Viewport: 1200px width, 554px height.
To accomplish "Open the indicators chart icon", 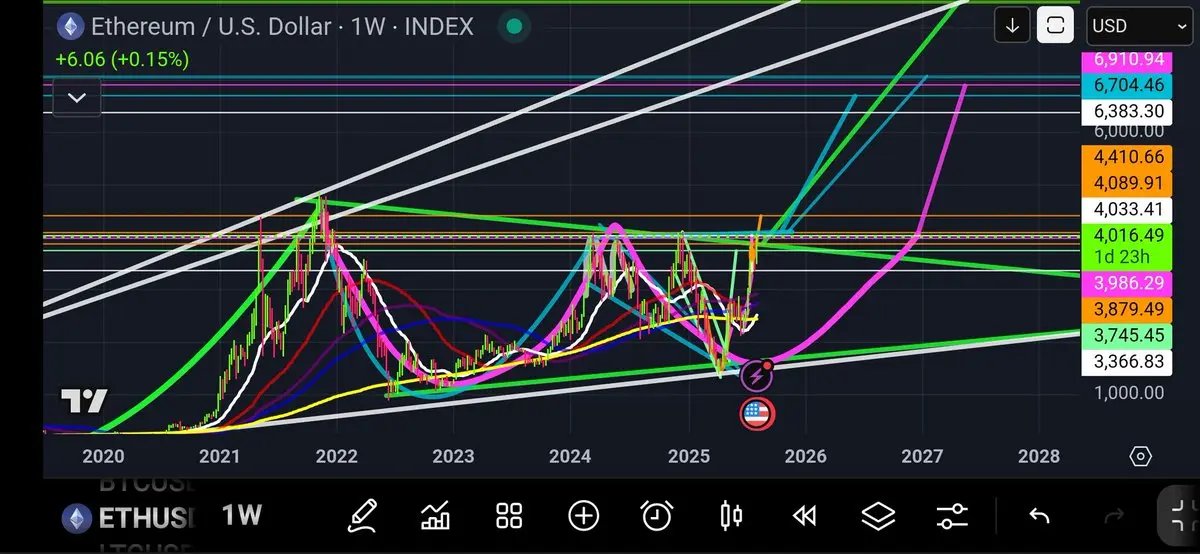I will pyautogui.click(x=436, y=516).
